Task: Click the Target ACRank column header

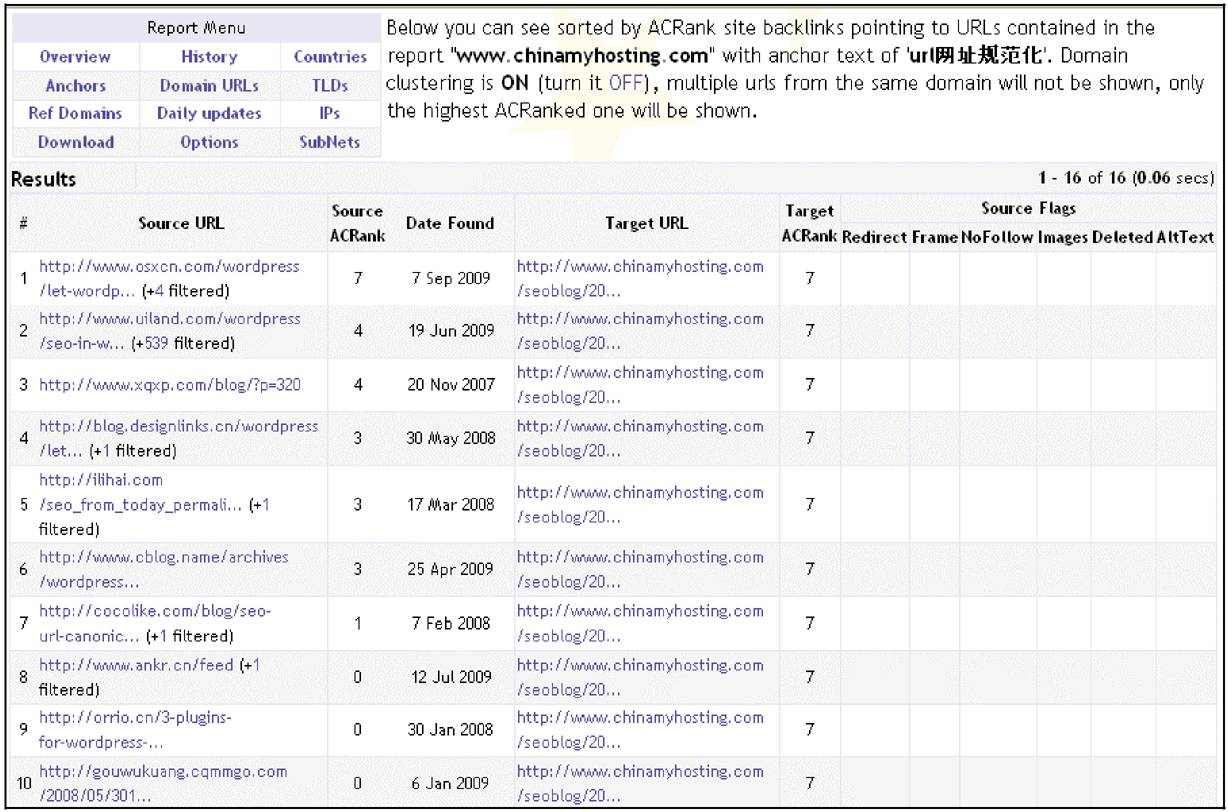Action: point(809,224)
